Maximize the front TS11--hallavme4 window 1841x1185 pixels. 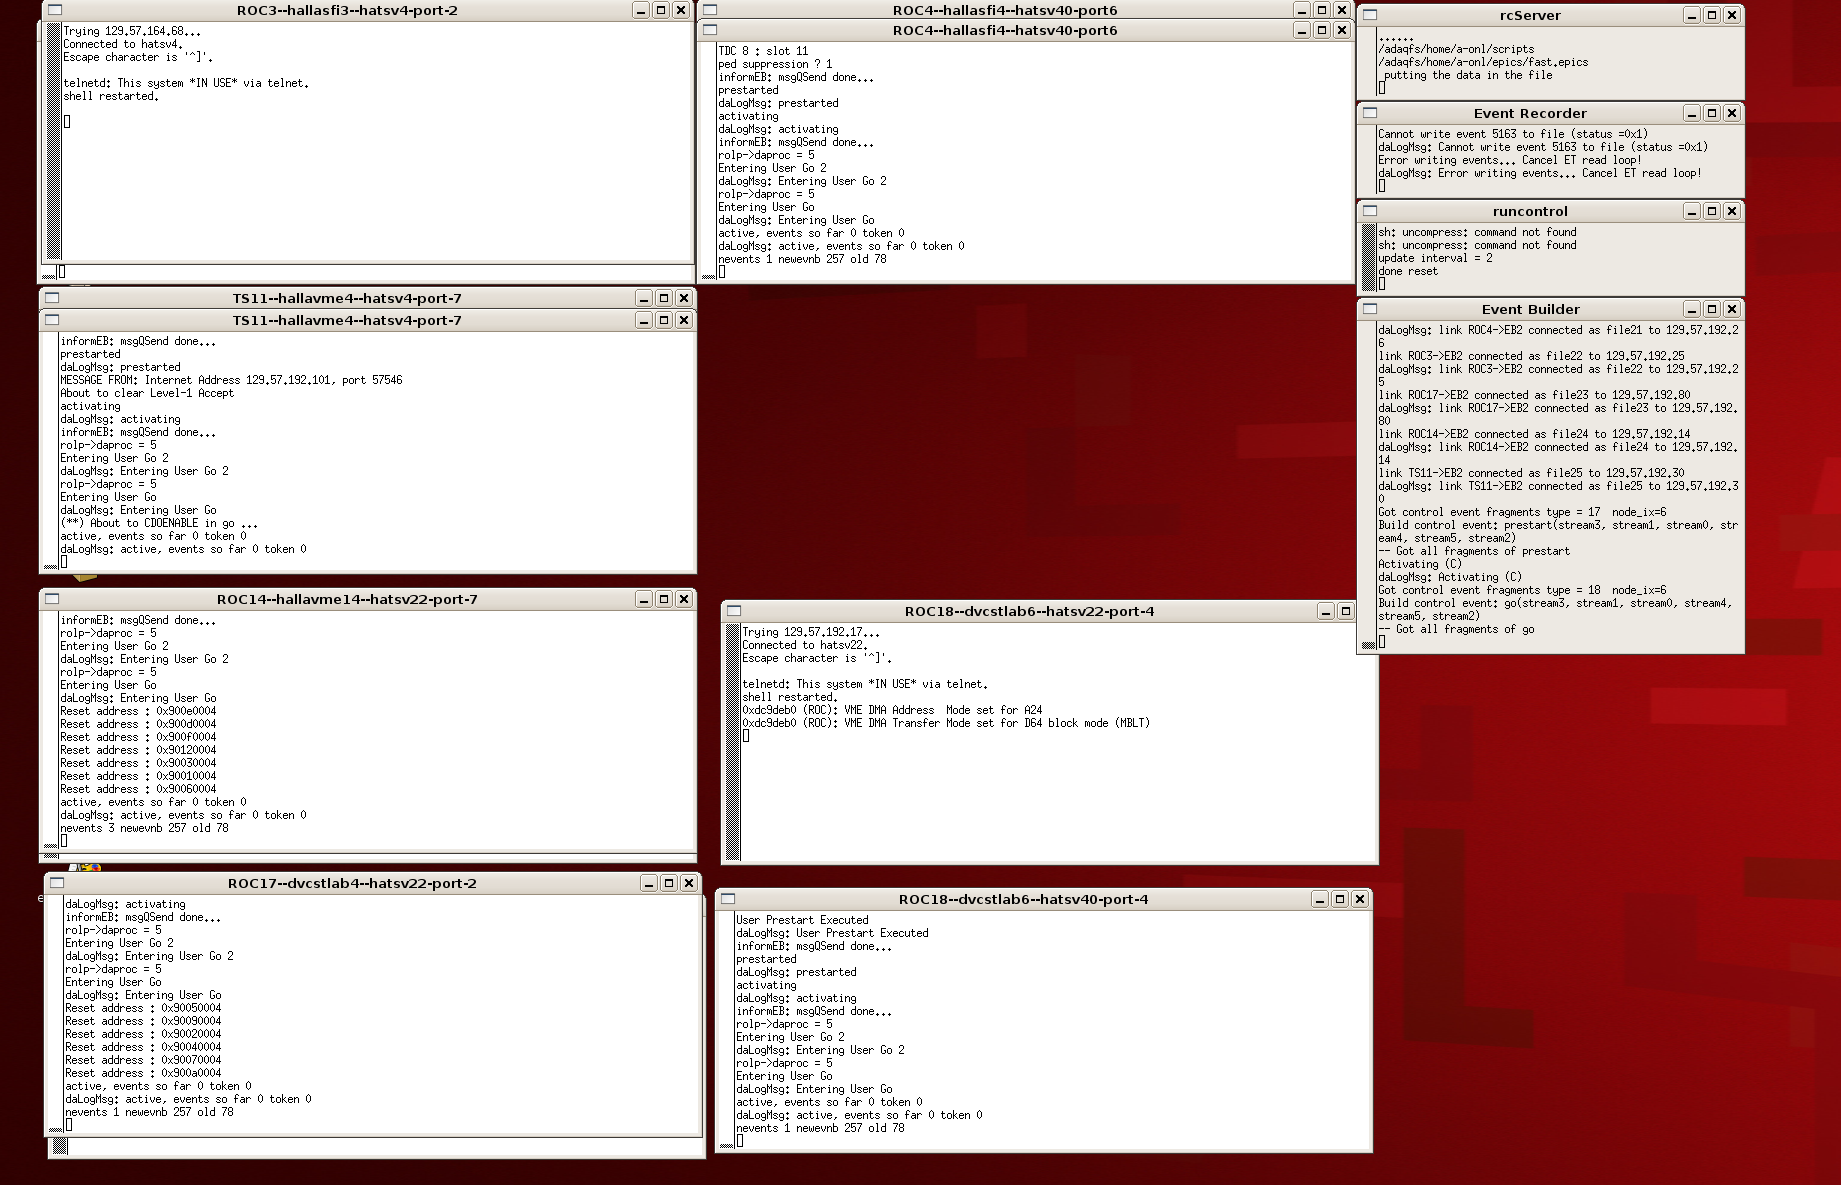pyautogui.click(x=664, y=320)
